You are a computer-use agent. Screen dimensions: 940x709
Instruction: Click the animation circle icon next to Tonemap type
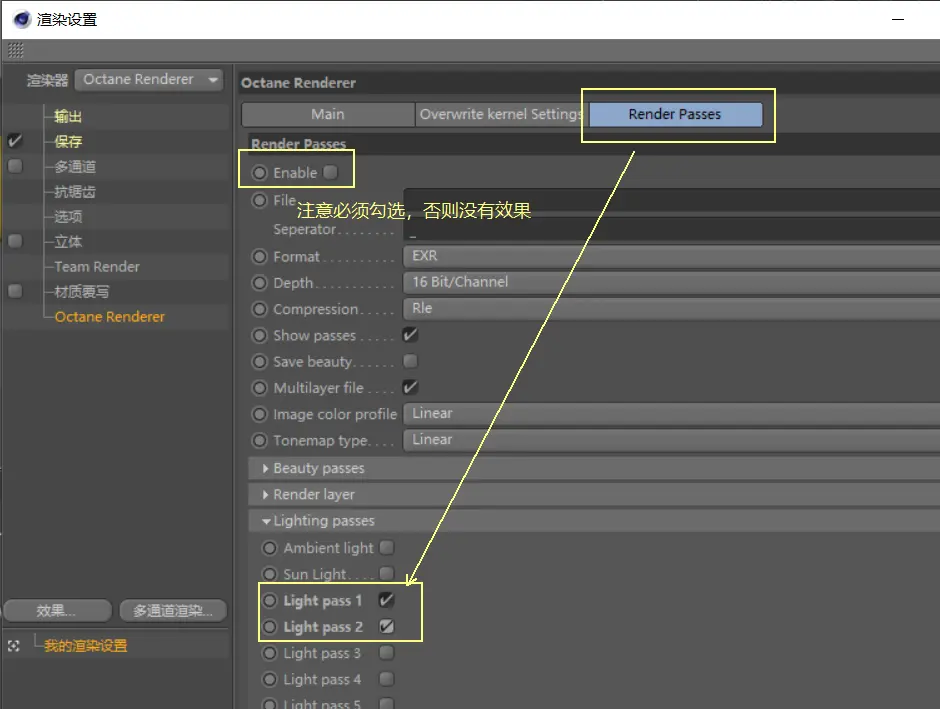[x=259, y=441]
